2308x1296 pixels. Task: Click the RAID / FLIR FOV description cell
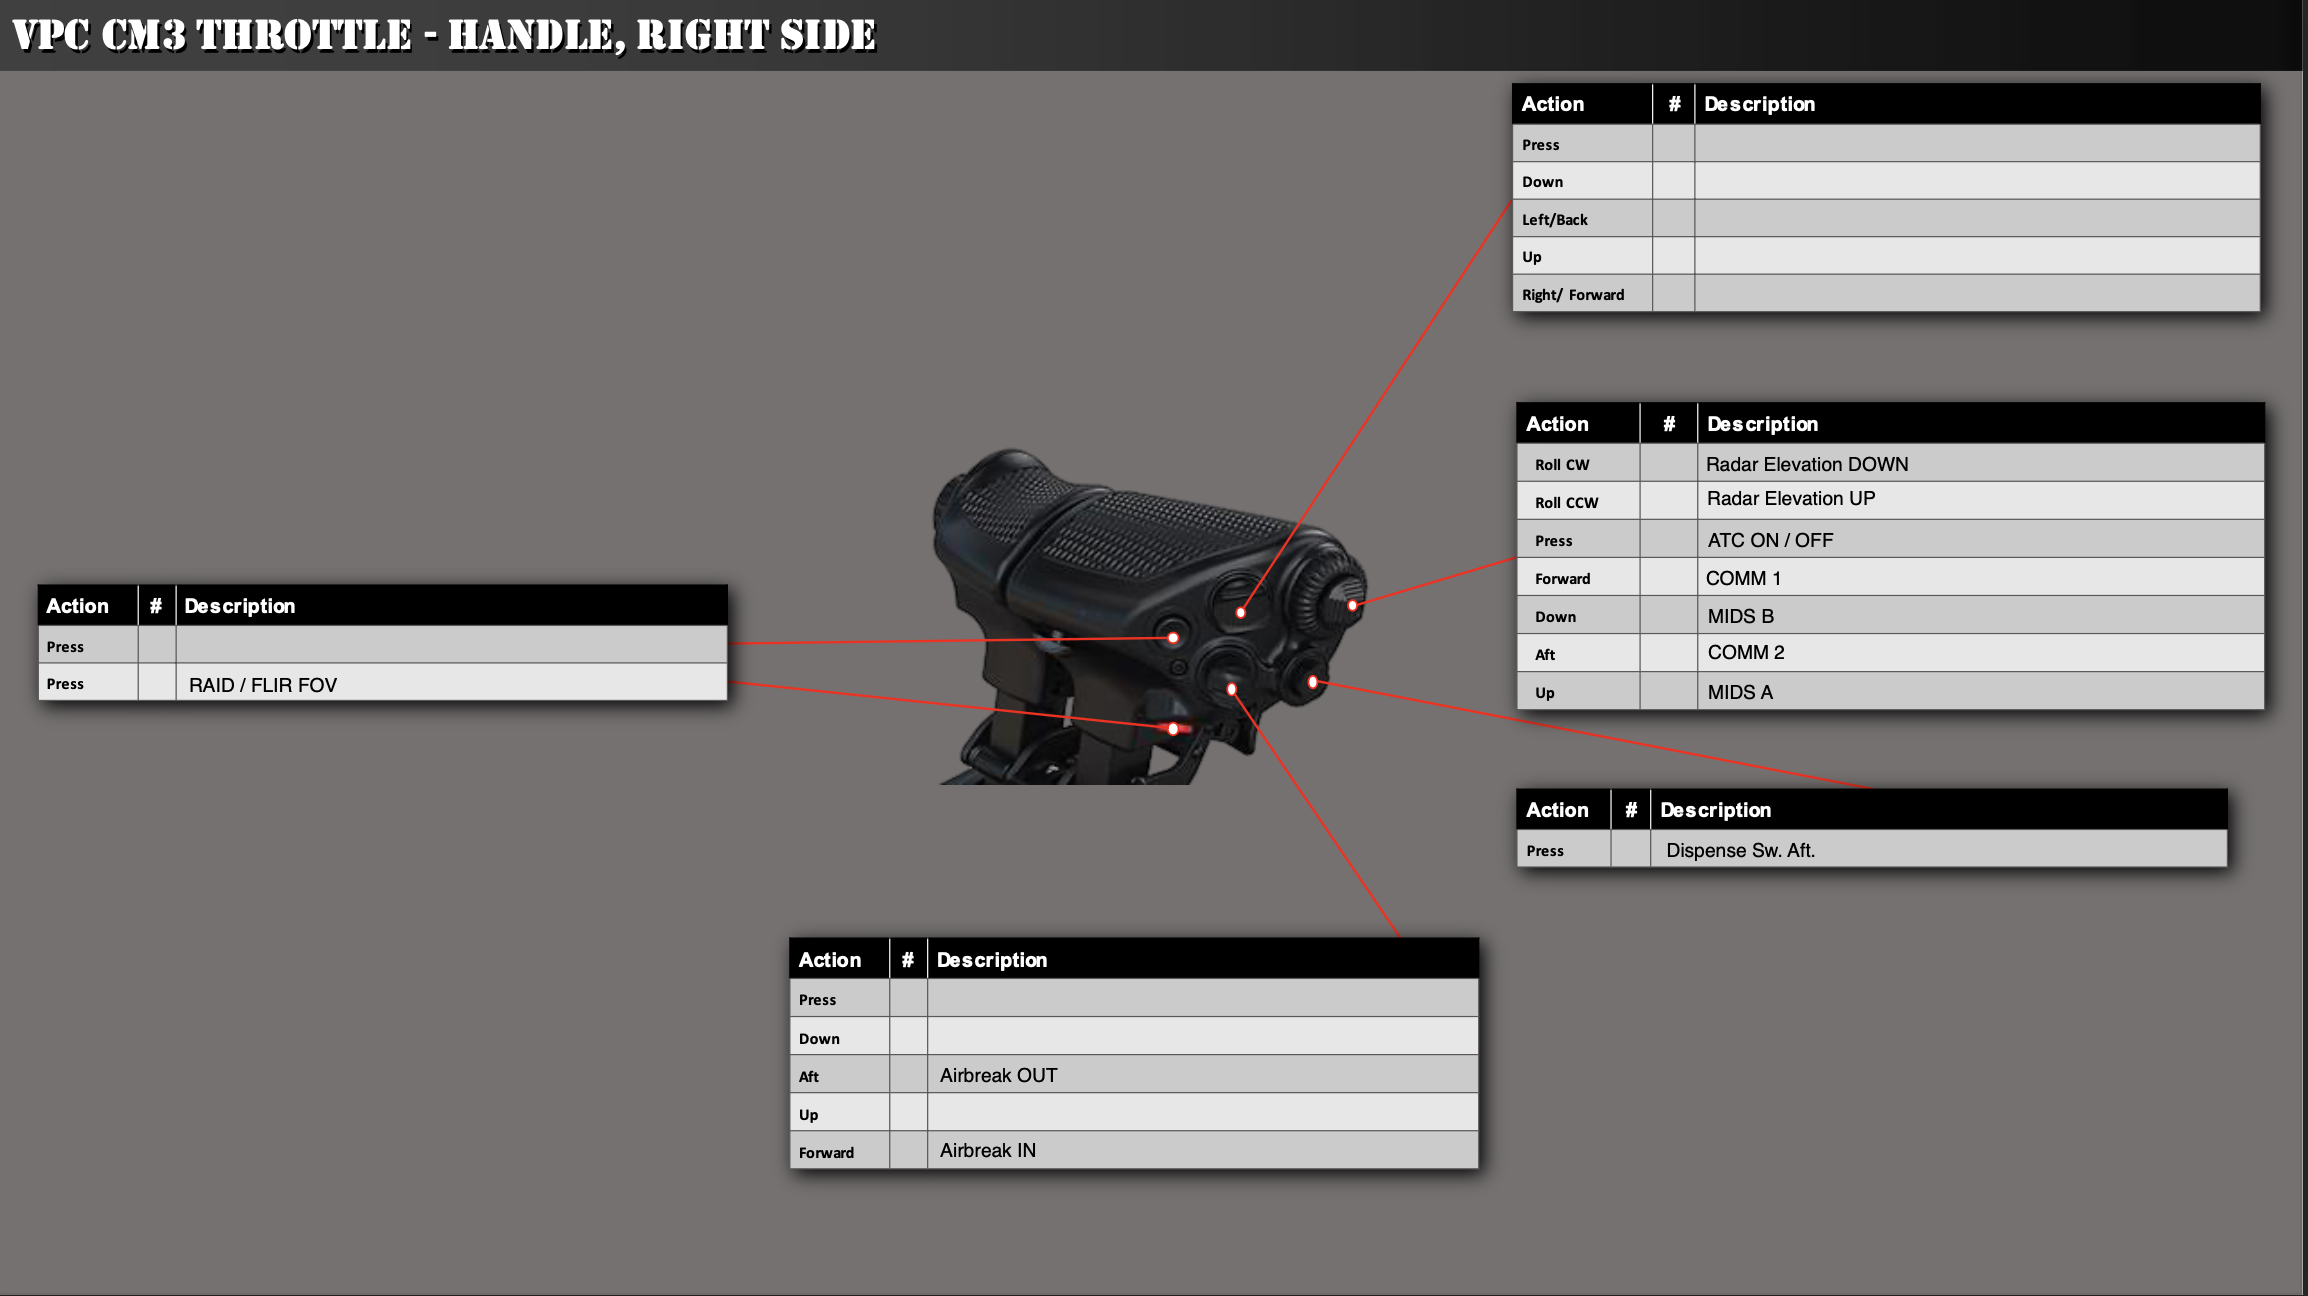263,685
